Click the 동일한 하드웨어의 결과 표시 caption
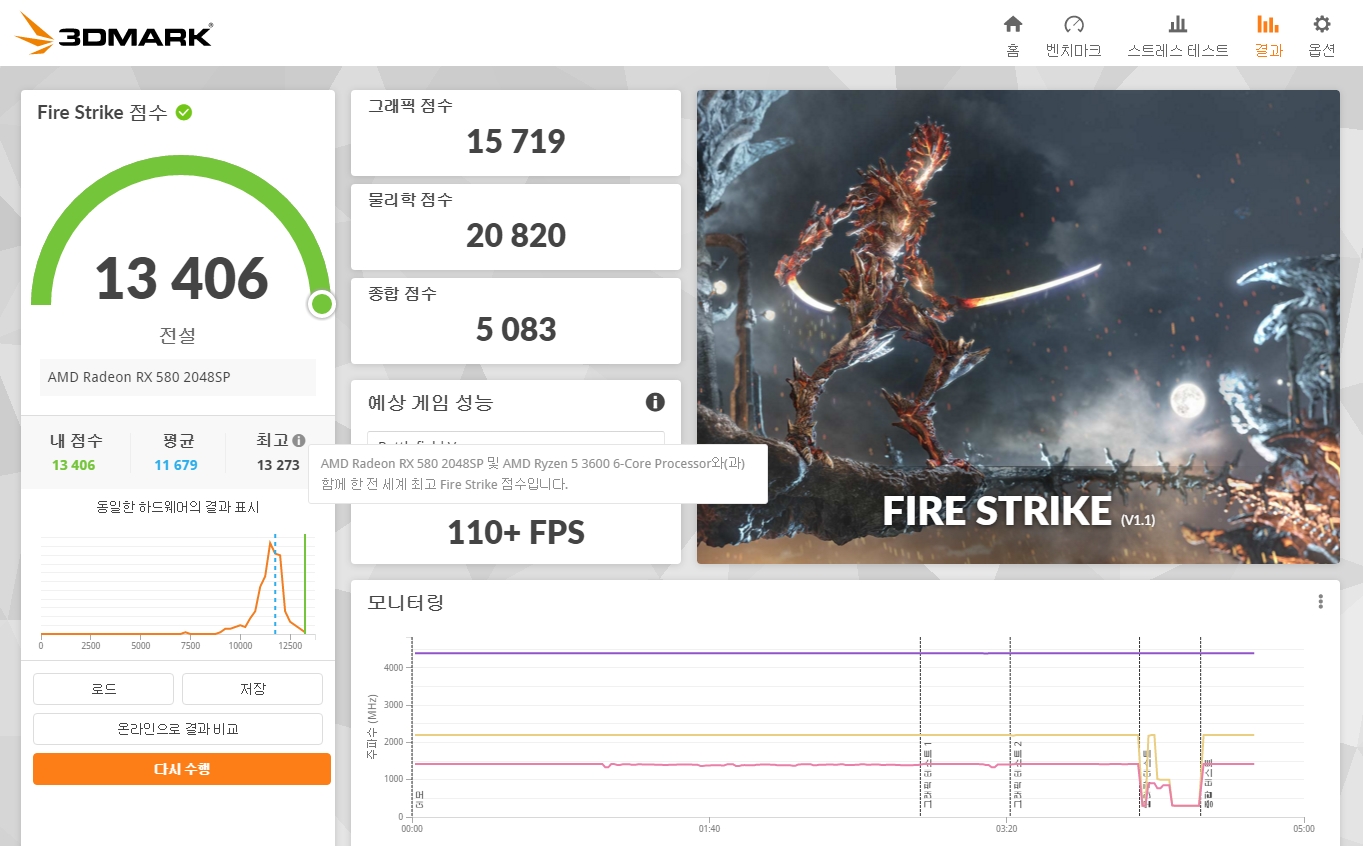The image size is (1363, 846). coord(178,507)
